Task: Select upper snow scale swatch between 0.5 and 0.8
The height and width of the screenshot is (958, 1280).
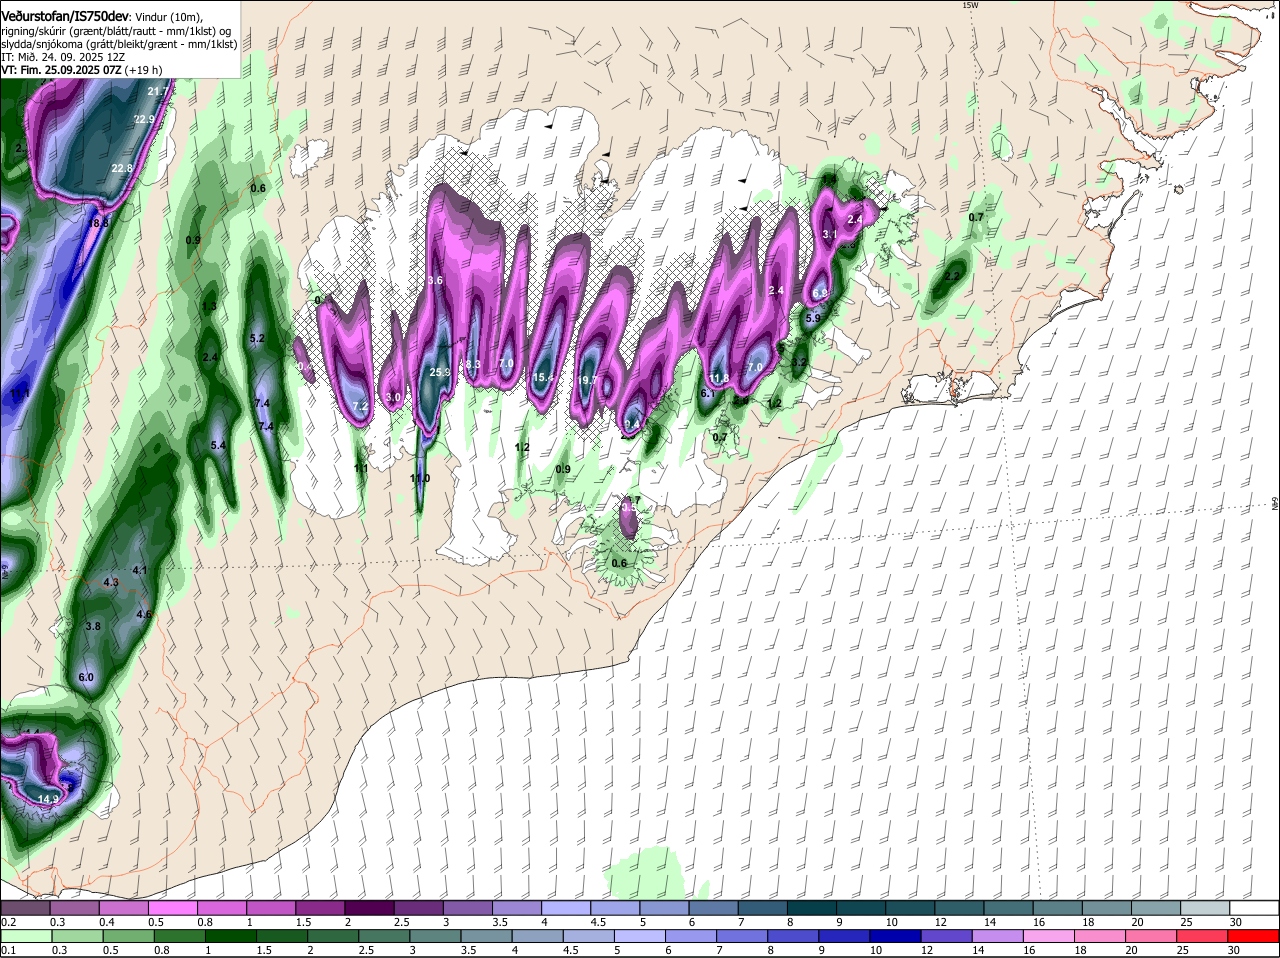Action: tap(172, 908)
